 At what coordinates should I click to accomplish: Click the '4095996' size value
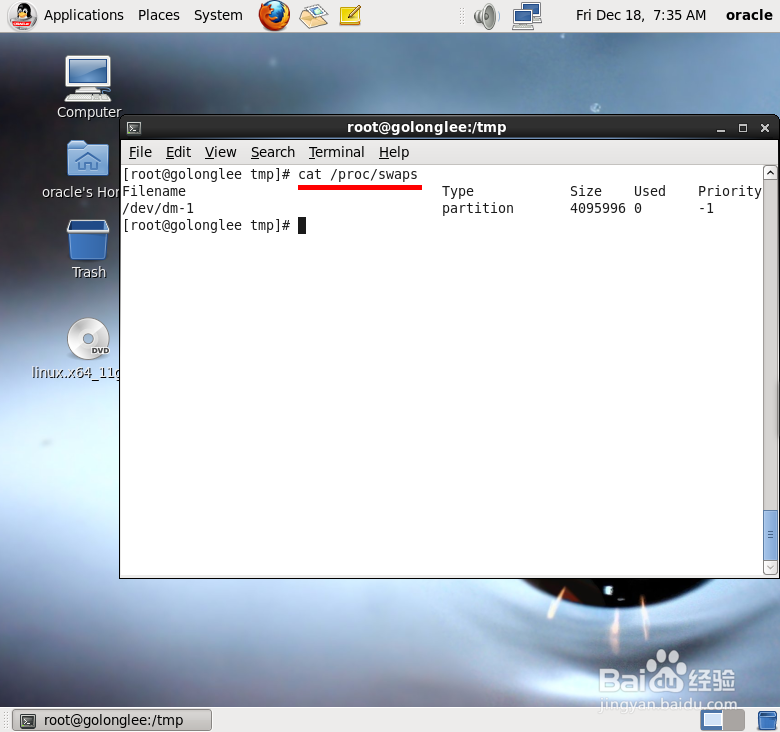[x=597, y=208]
